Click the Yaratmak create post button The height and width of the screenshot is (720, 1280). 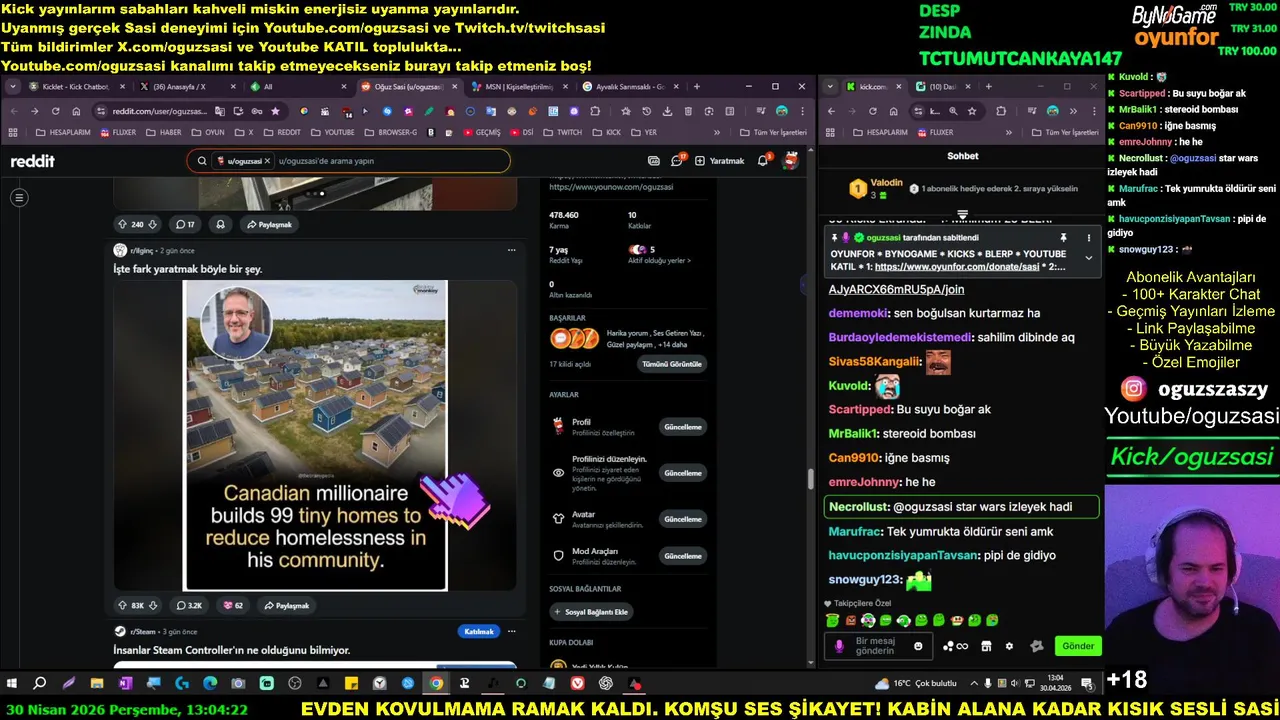720,161
